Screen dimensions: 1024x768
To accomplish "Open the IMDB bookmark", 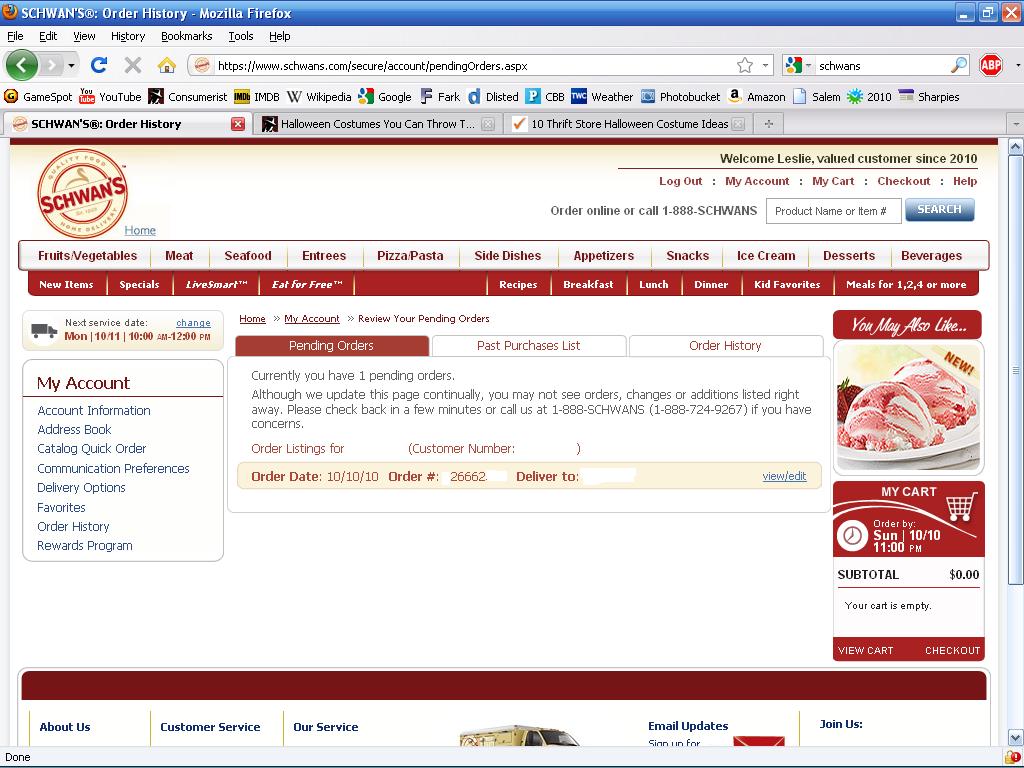I will 257,97.
